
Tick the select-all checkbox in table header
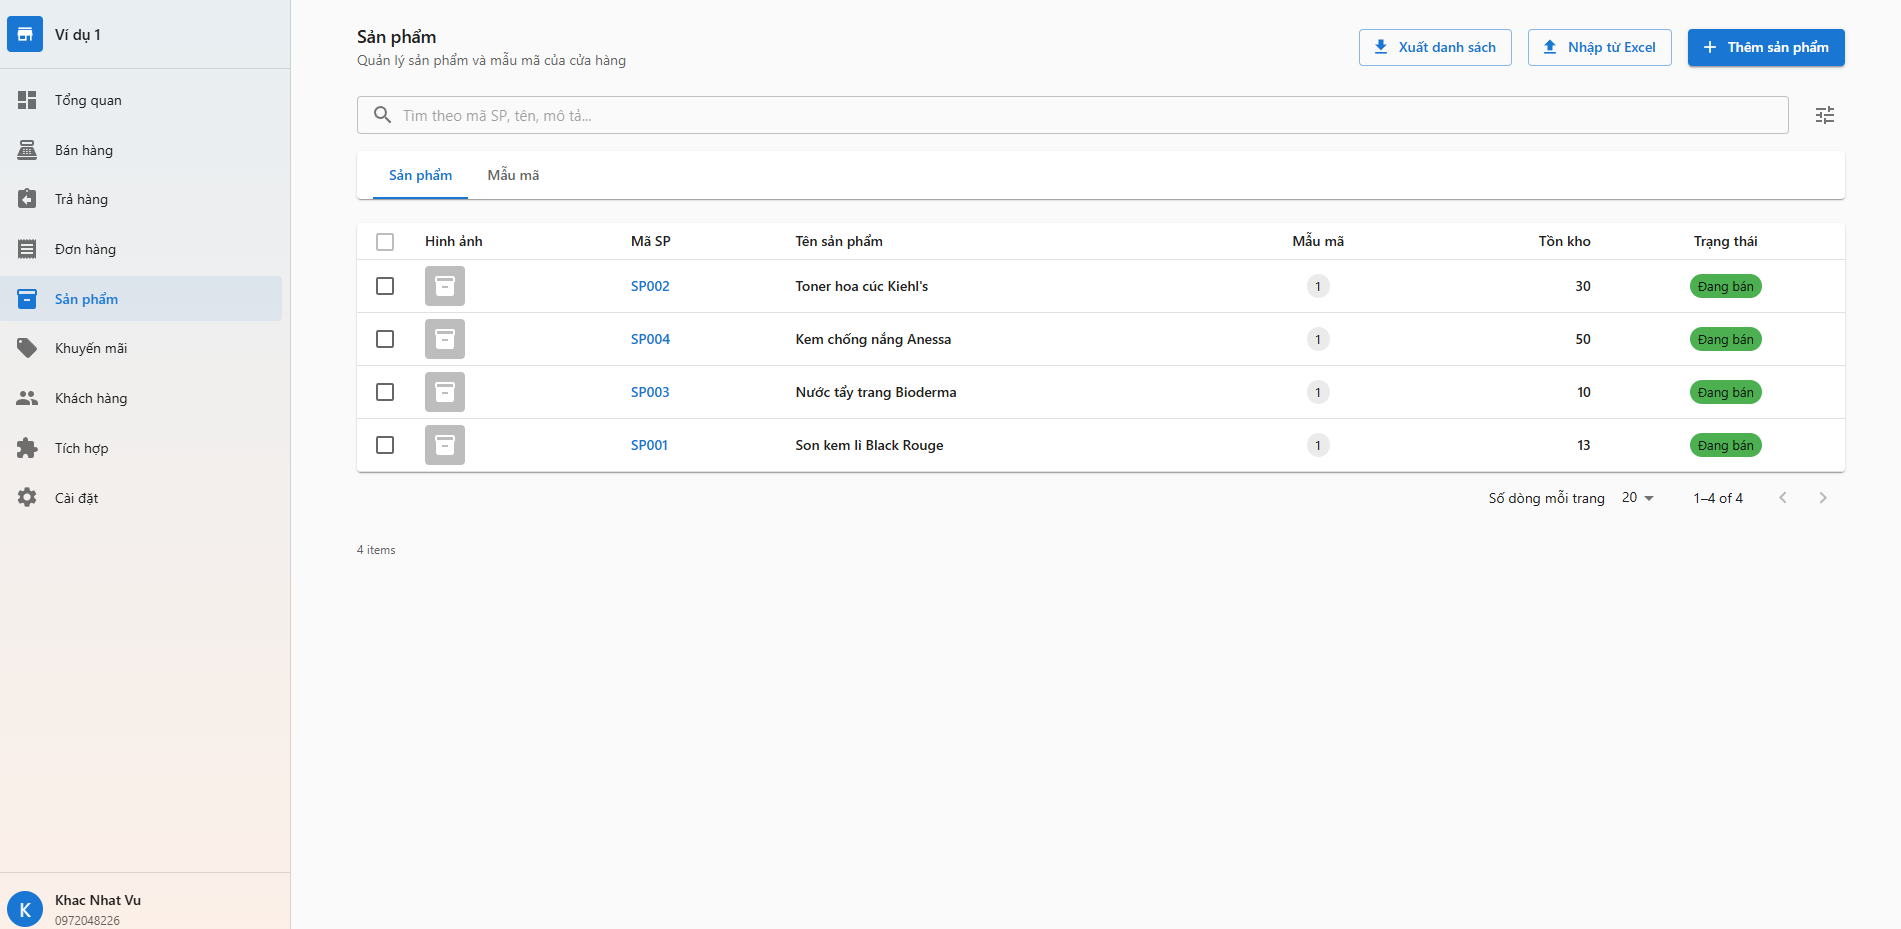click(385, 242)
